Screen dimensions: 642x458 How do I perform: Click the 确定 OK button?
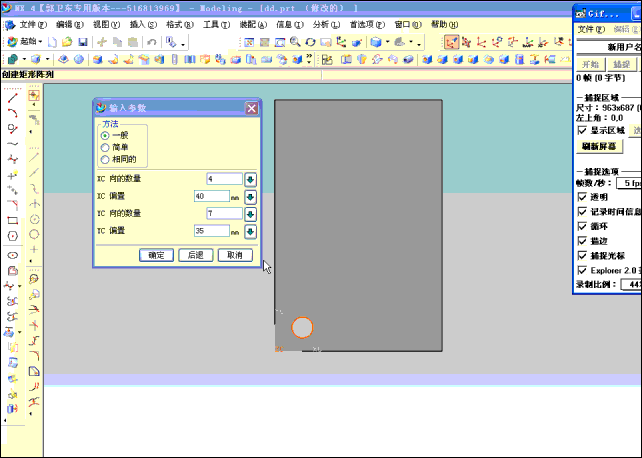pyautogui.click(x=156, y=255)
